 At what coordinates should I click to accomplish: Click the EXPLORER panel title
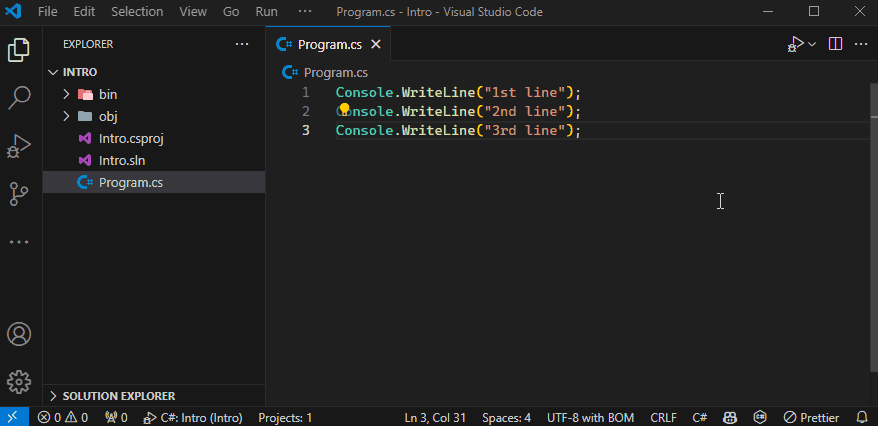point(88,44)
